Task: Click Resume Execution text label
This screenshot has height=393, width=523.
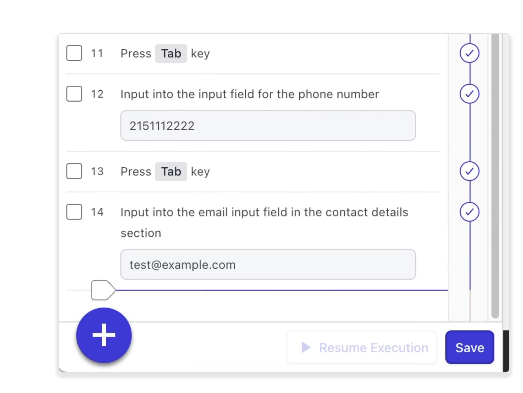Action: pyautogui.click(x=374, y=348)
